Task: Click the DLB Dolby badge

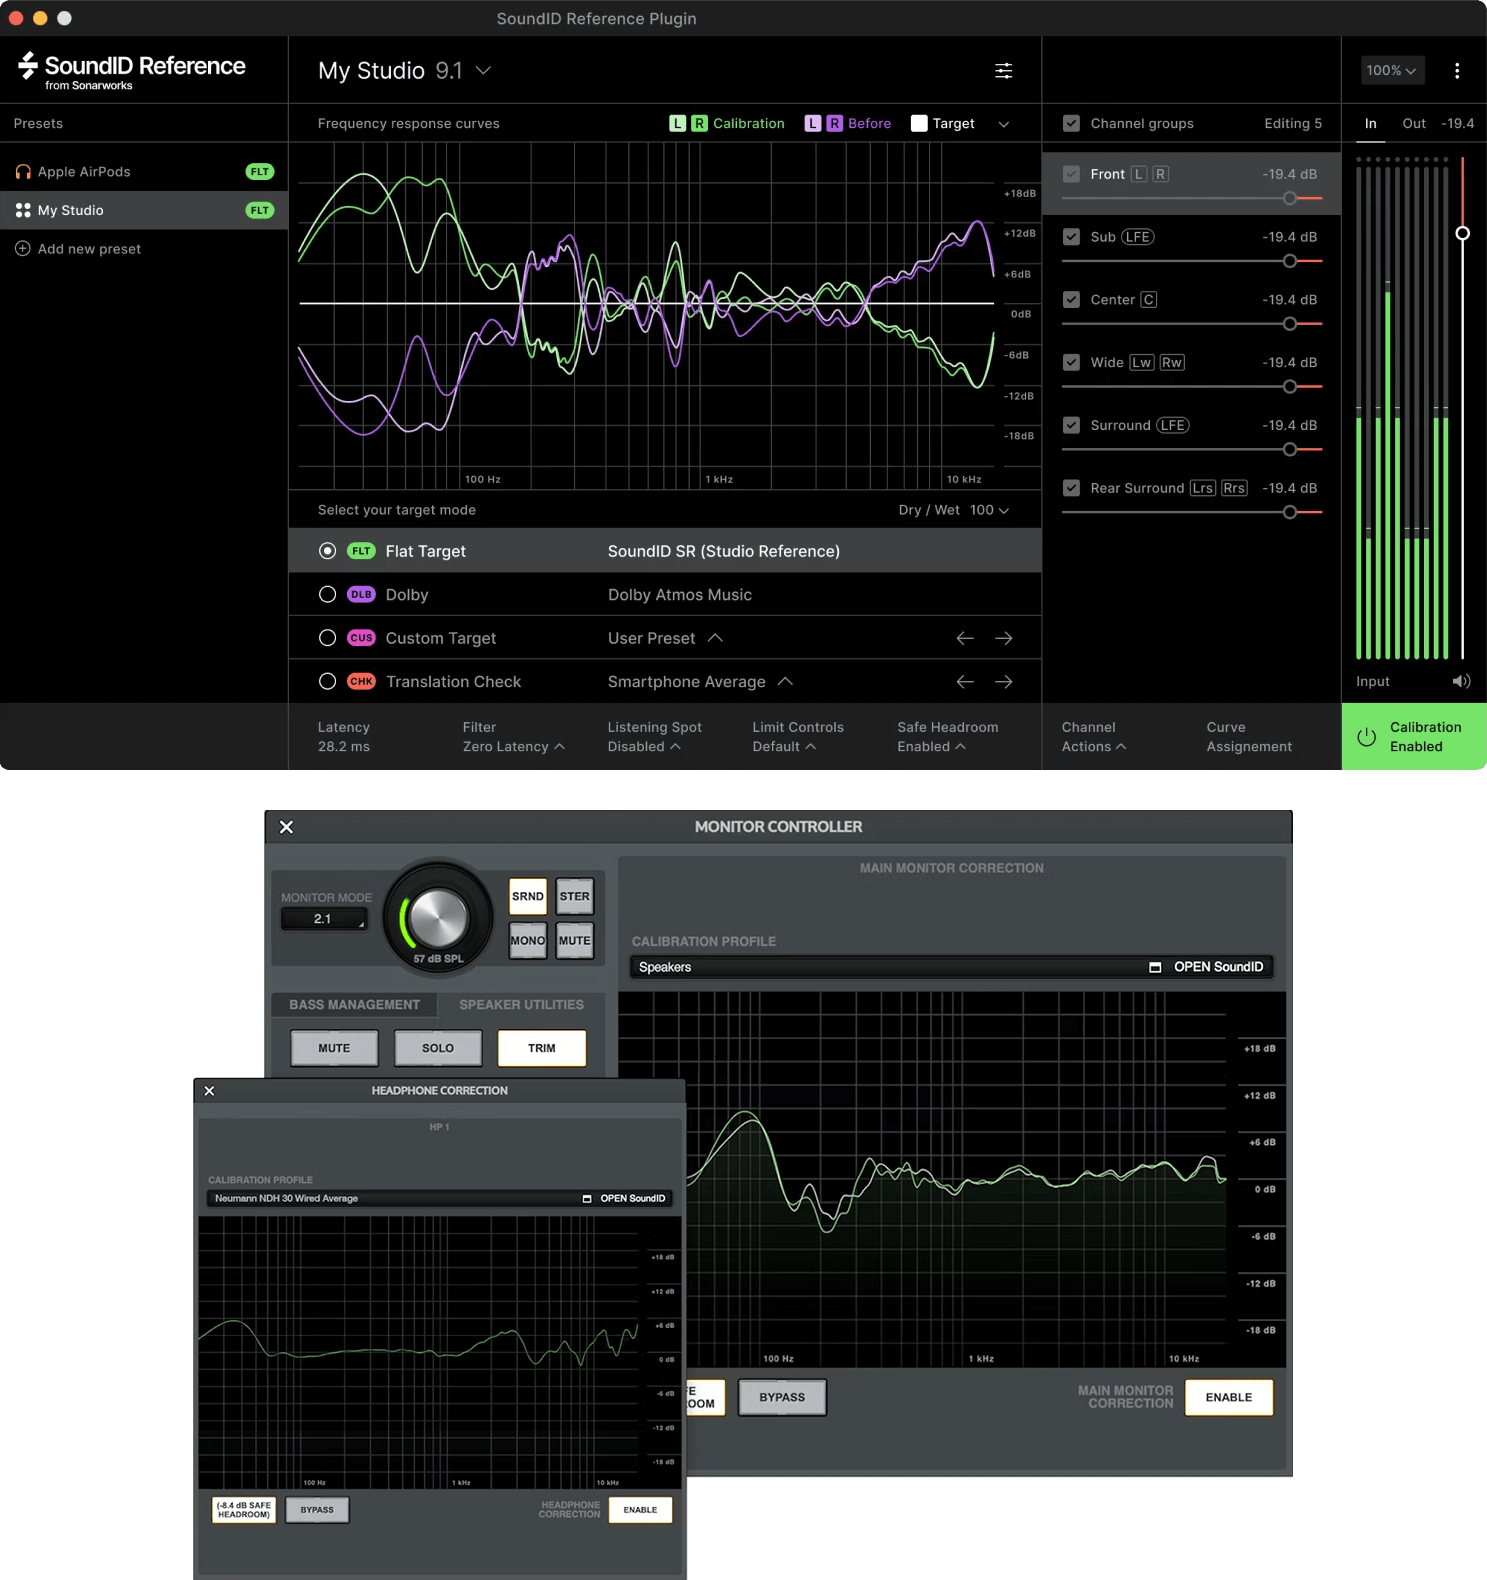Action: (x=361, y=594)
